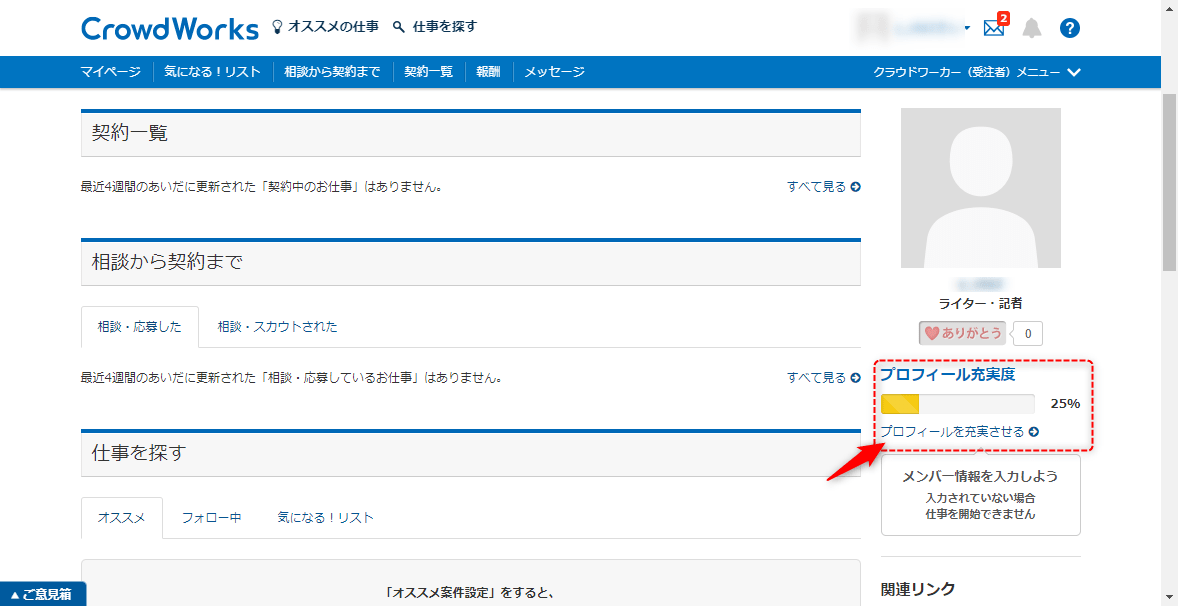Select 契約一覧 in the navigation bar
The image size is (1178, 606).
[428, 72]
